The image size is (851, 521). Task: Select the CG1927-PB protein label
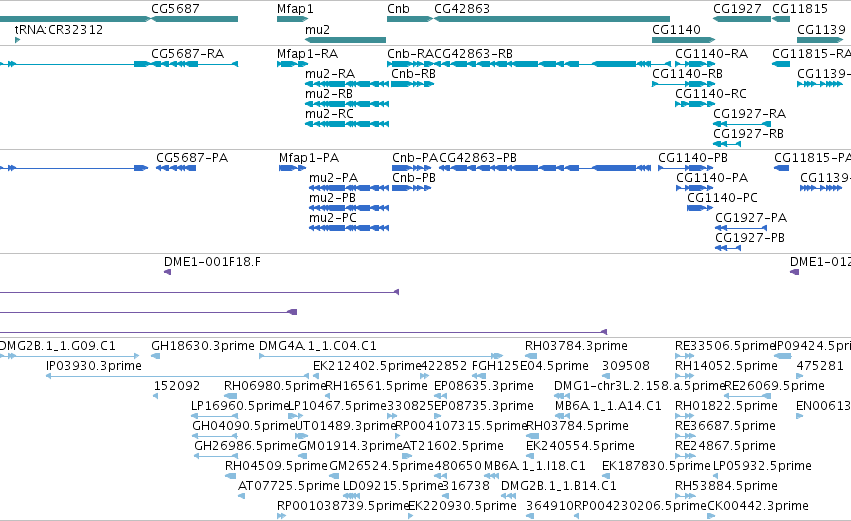coord(750,238)
